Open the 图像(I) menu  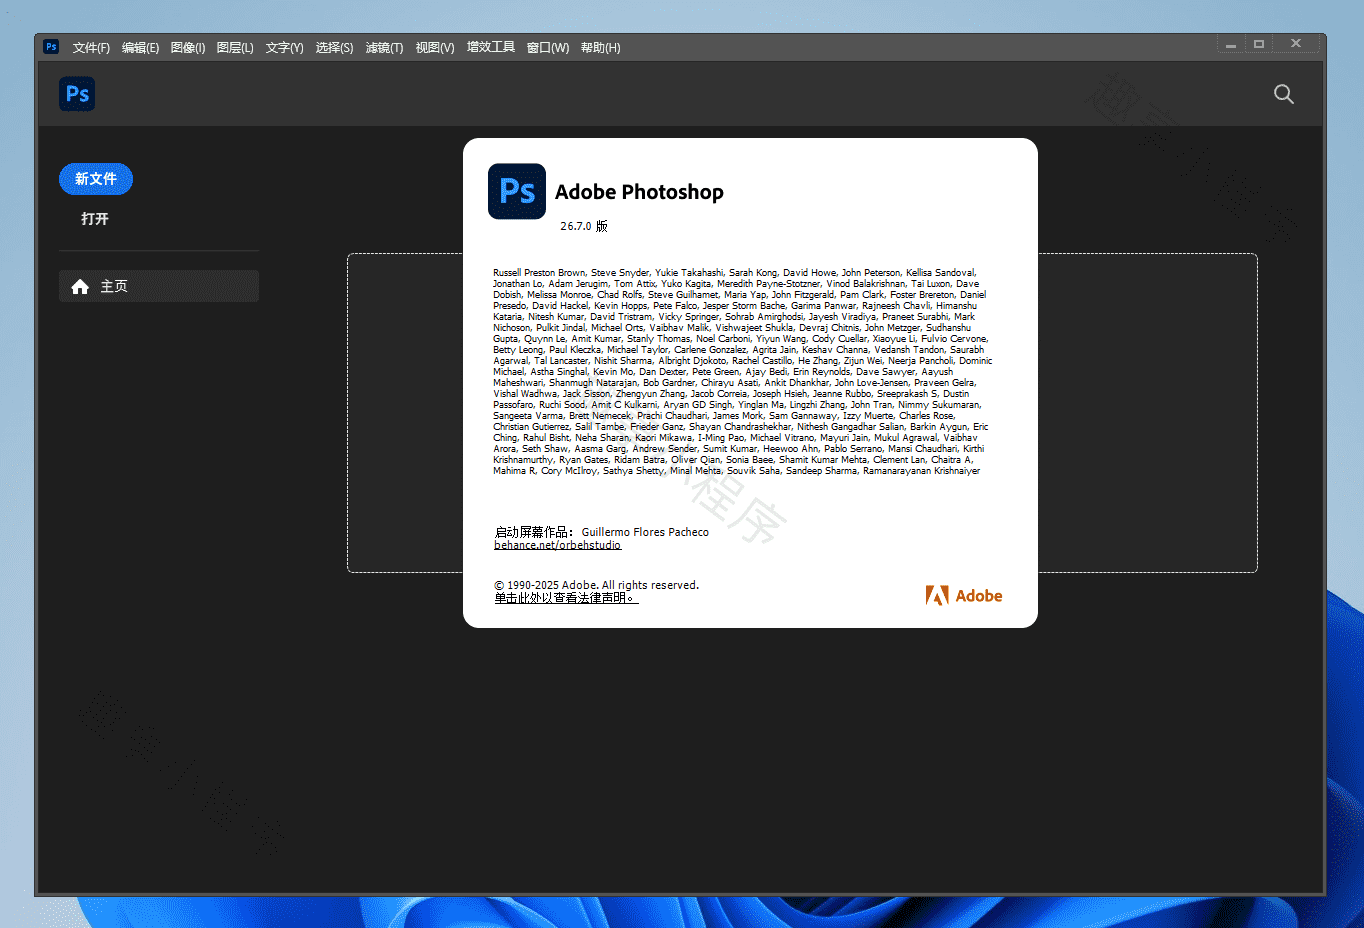[x=188, y=48]
